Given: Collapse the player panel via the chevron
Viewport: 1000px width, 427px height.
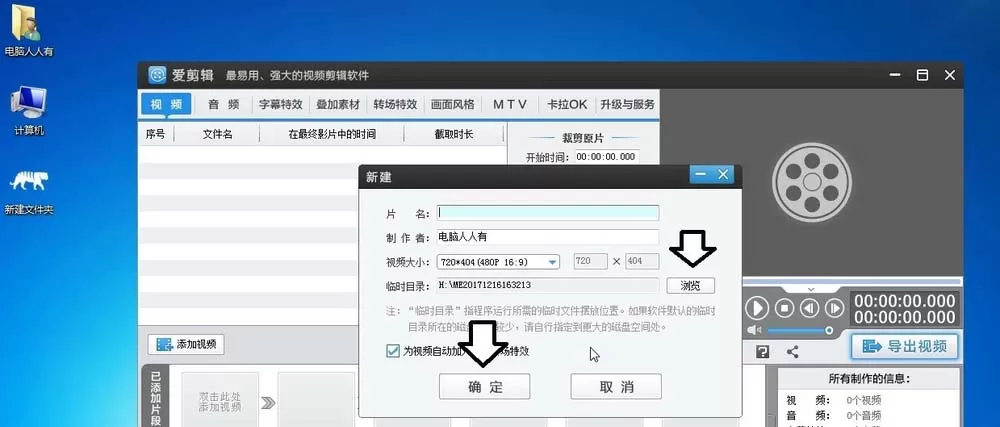Looking at the screenshot, I should click(811, 289).
